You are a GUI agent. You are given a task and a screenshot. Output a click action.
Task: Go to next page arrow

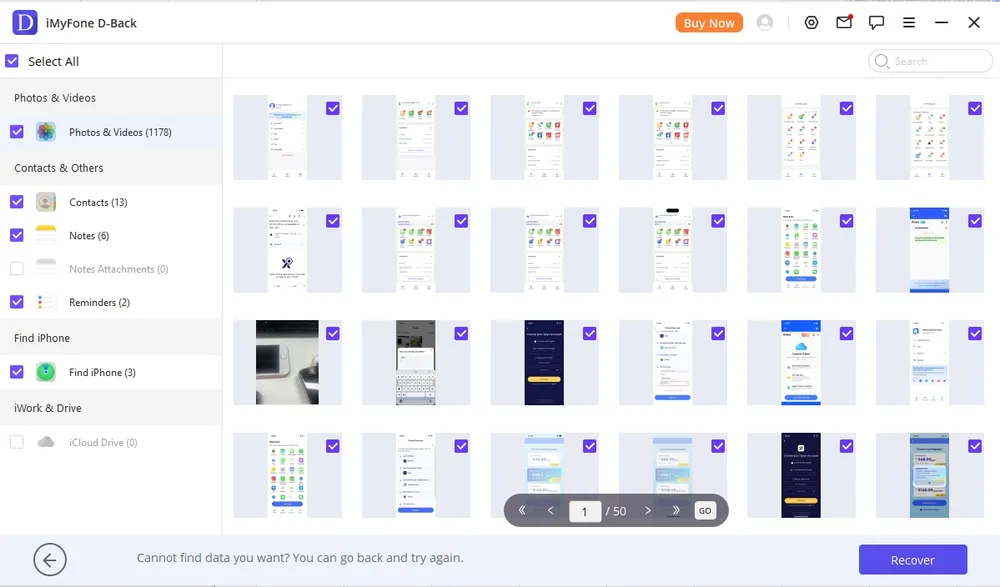[x=648, y=510]
